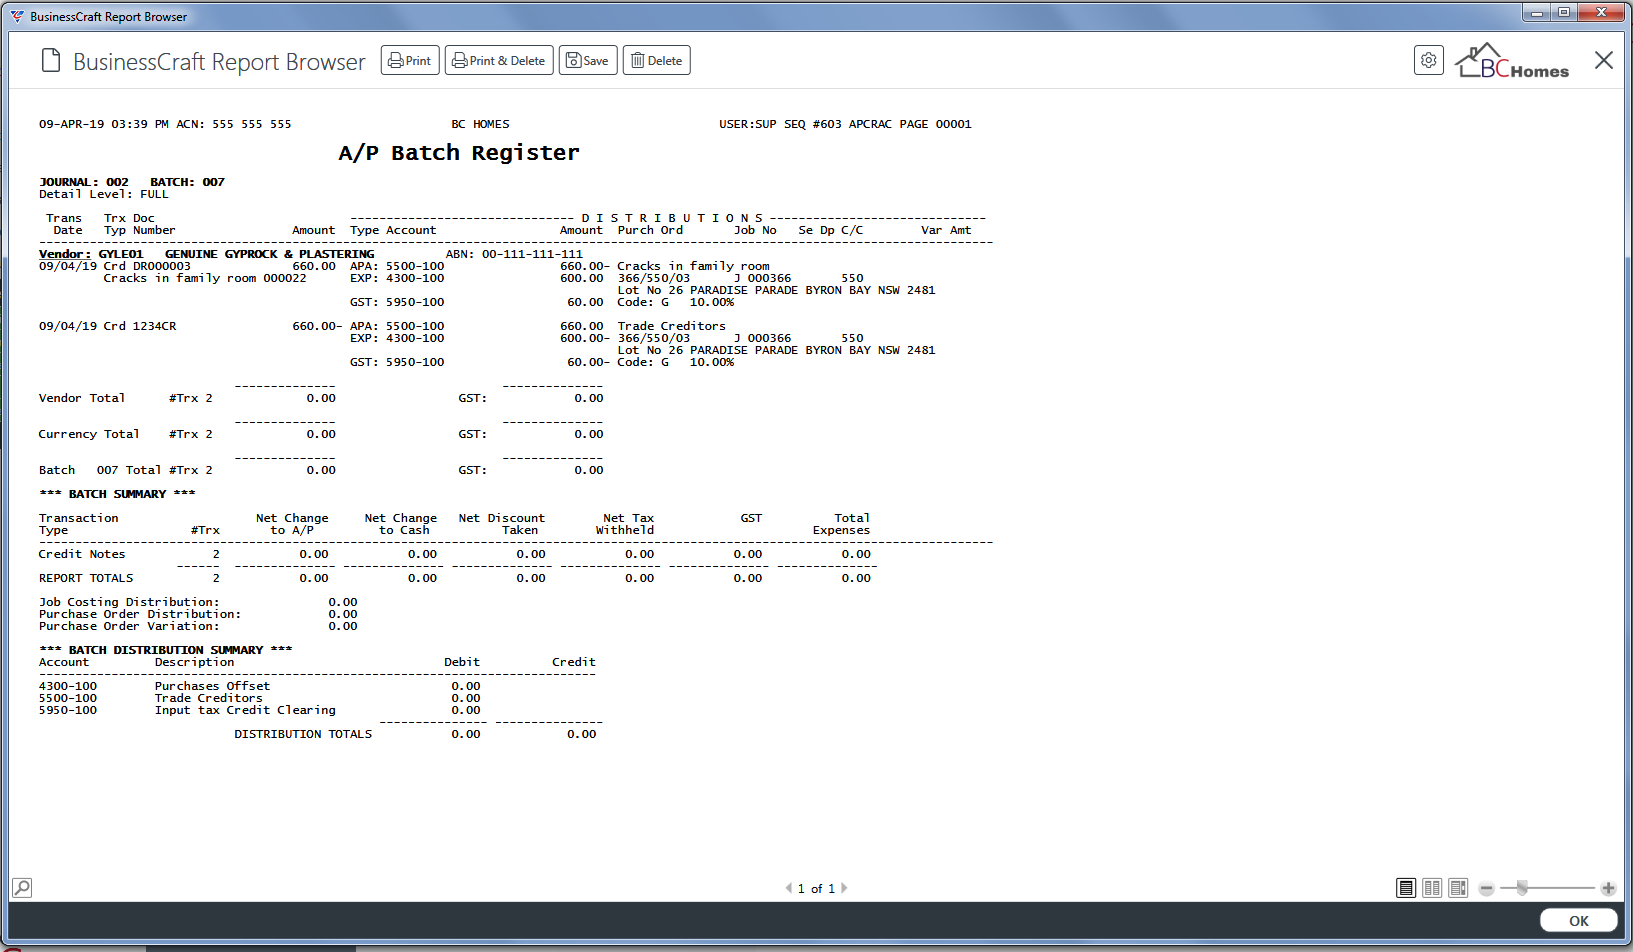Save the report with the Save button

tap(588, 61)
